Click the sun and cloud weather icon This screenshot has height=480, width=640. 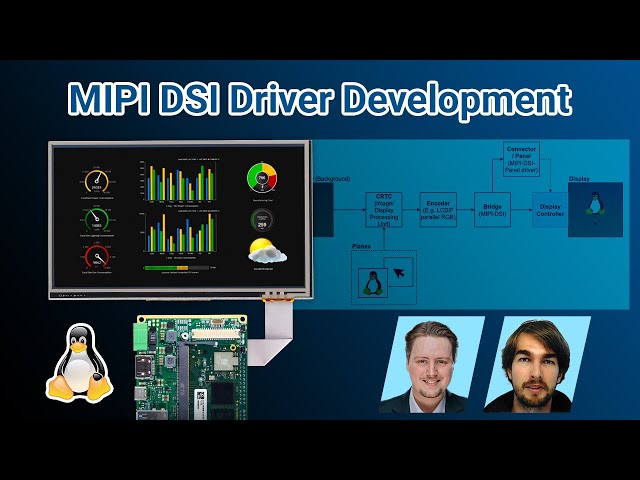[x=267, y=251]
